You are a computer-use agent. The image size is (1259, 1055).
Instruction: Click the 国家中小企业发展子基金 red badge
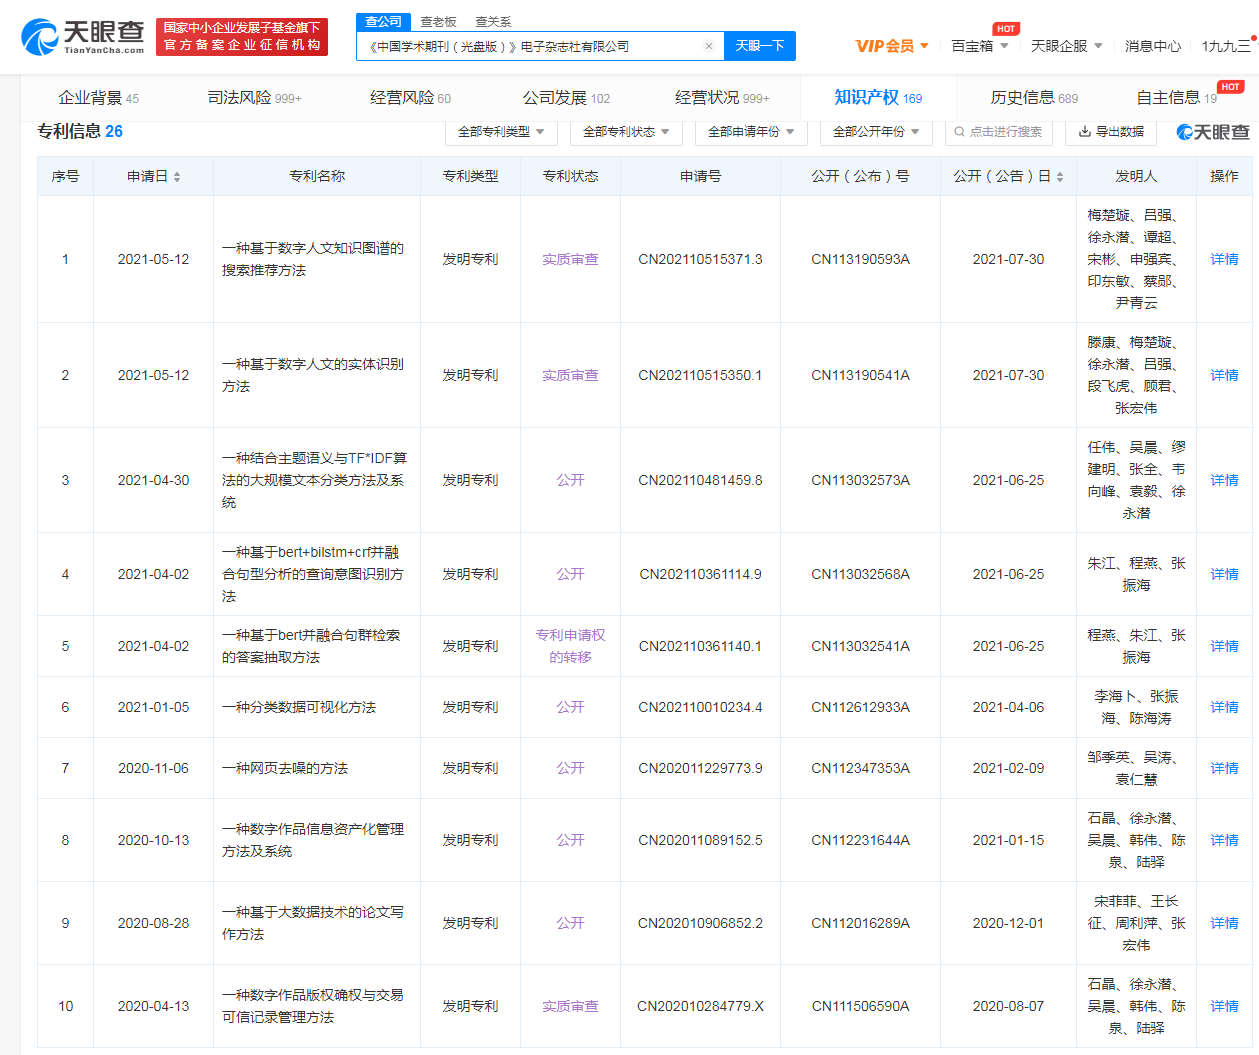[242, 37]
